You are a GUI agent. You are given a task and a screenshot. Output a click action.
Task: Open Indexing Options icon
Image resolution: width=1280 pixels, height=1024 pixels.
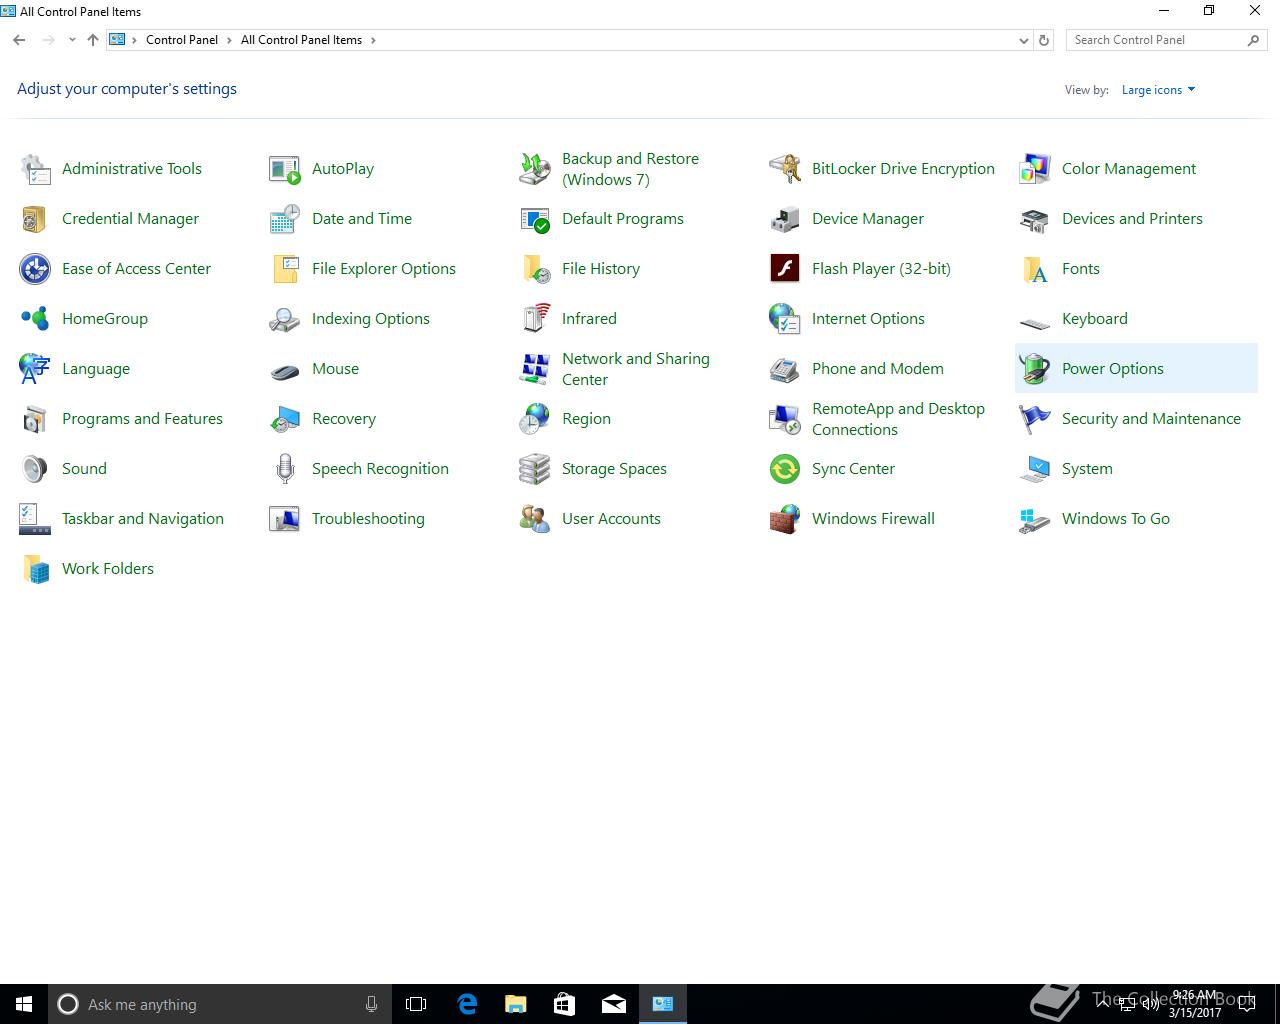coord(285,319)
